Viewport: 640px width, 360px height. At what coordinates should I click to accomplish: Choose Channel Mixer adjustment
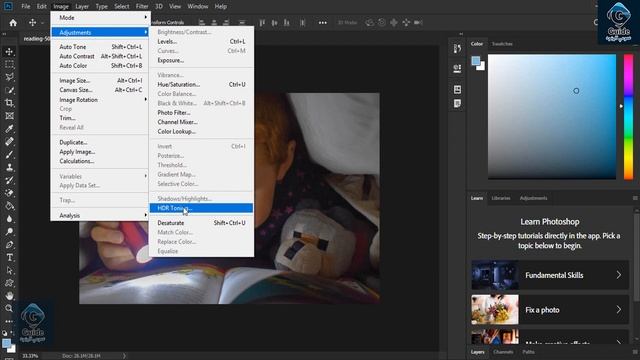point(201,122)
